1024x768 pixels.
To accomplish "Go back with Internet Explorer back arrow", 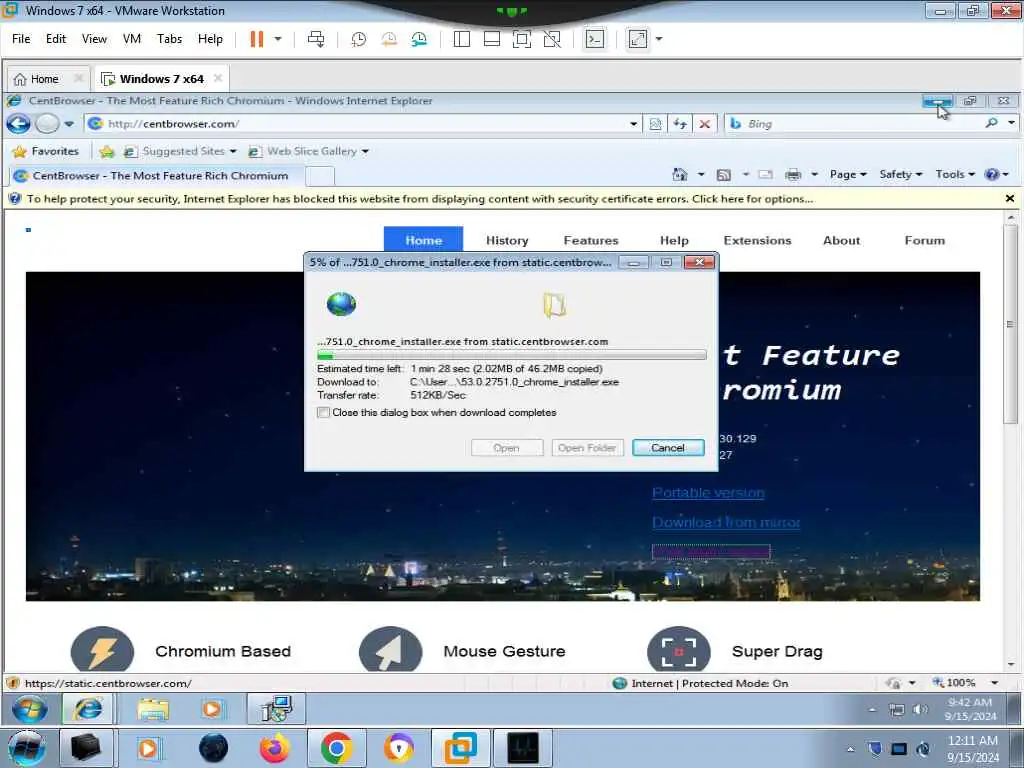I will click(x=18, y=123).
